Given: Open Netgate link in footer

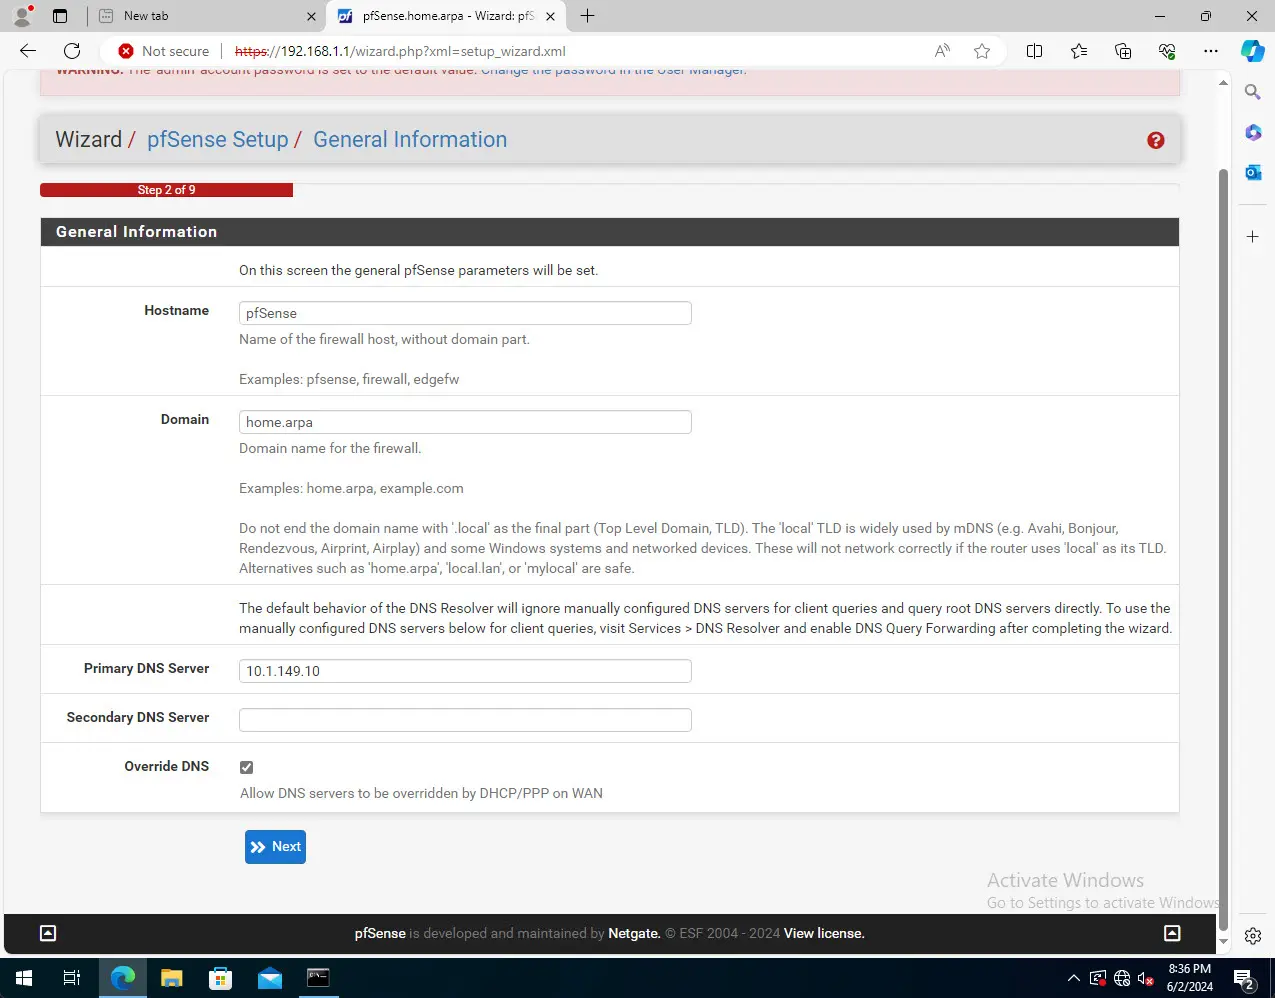Looking at the screenshot, I should point(634,933).
